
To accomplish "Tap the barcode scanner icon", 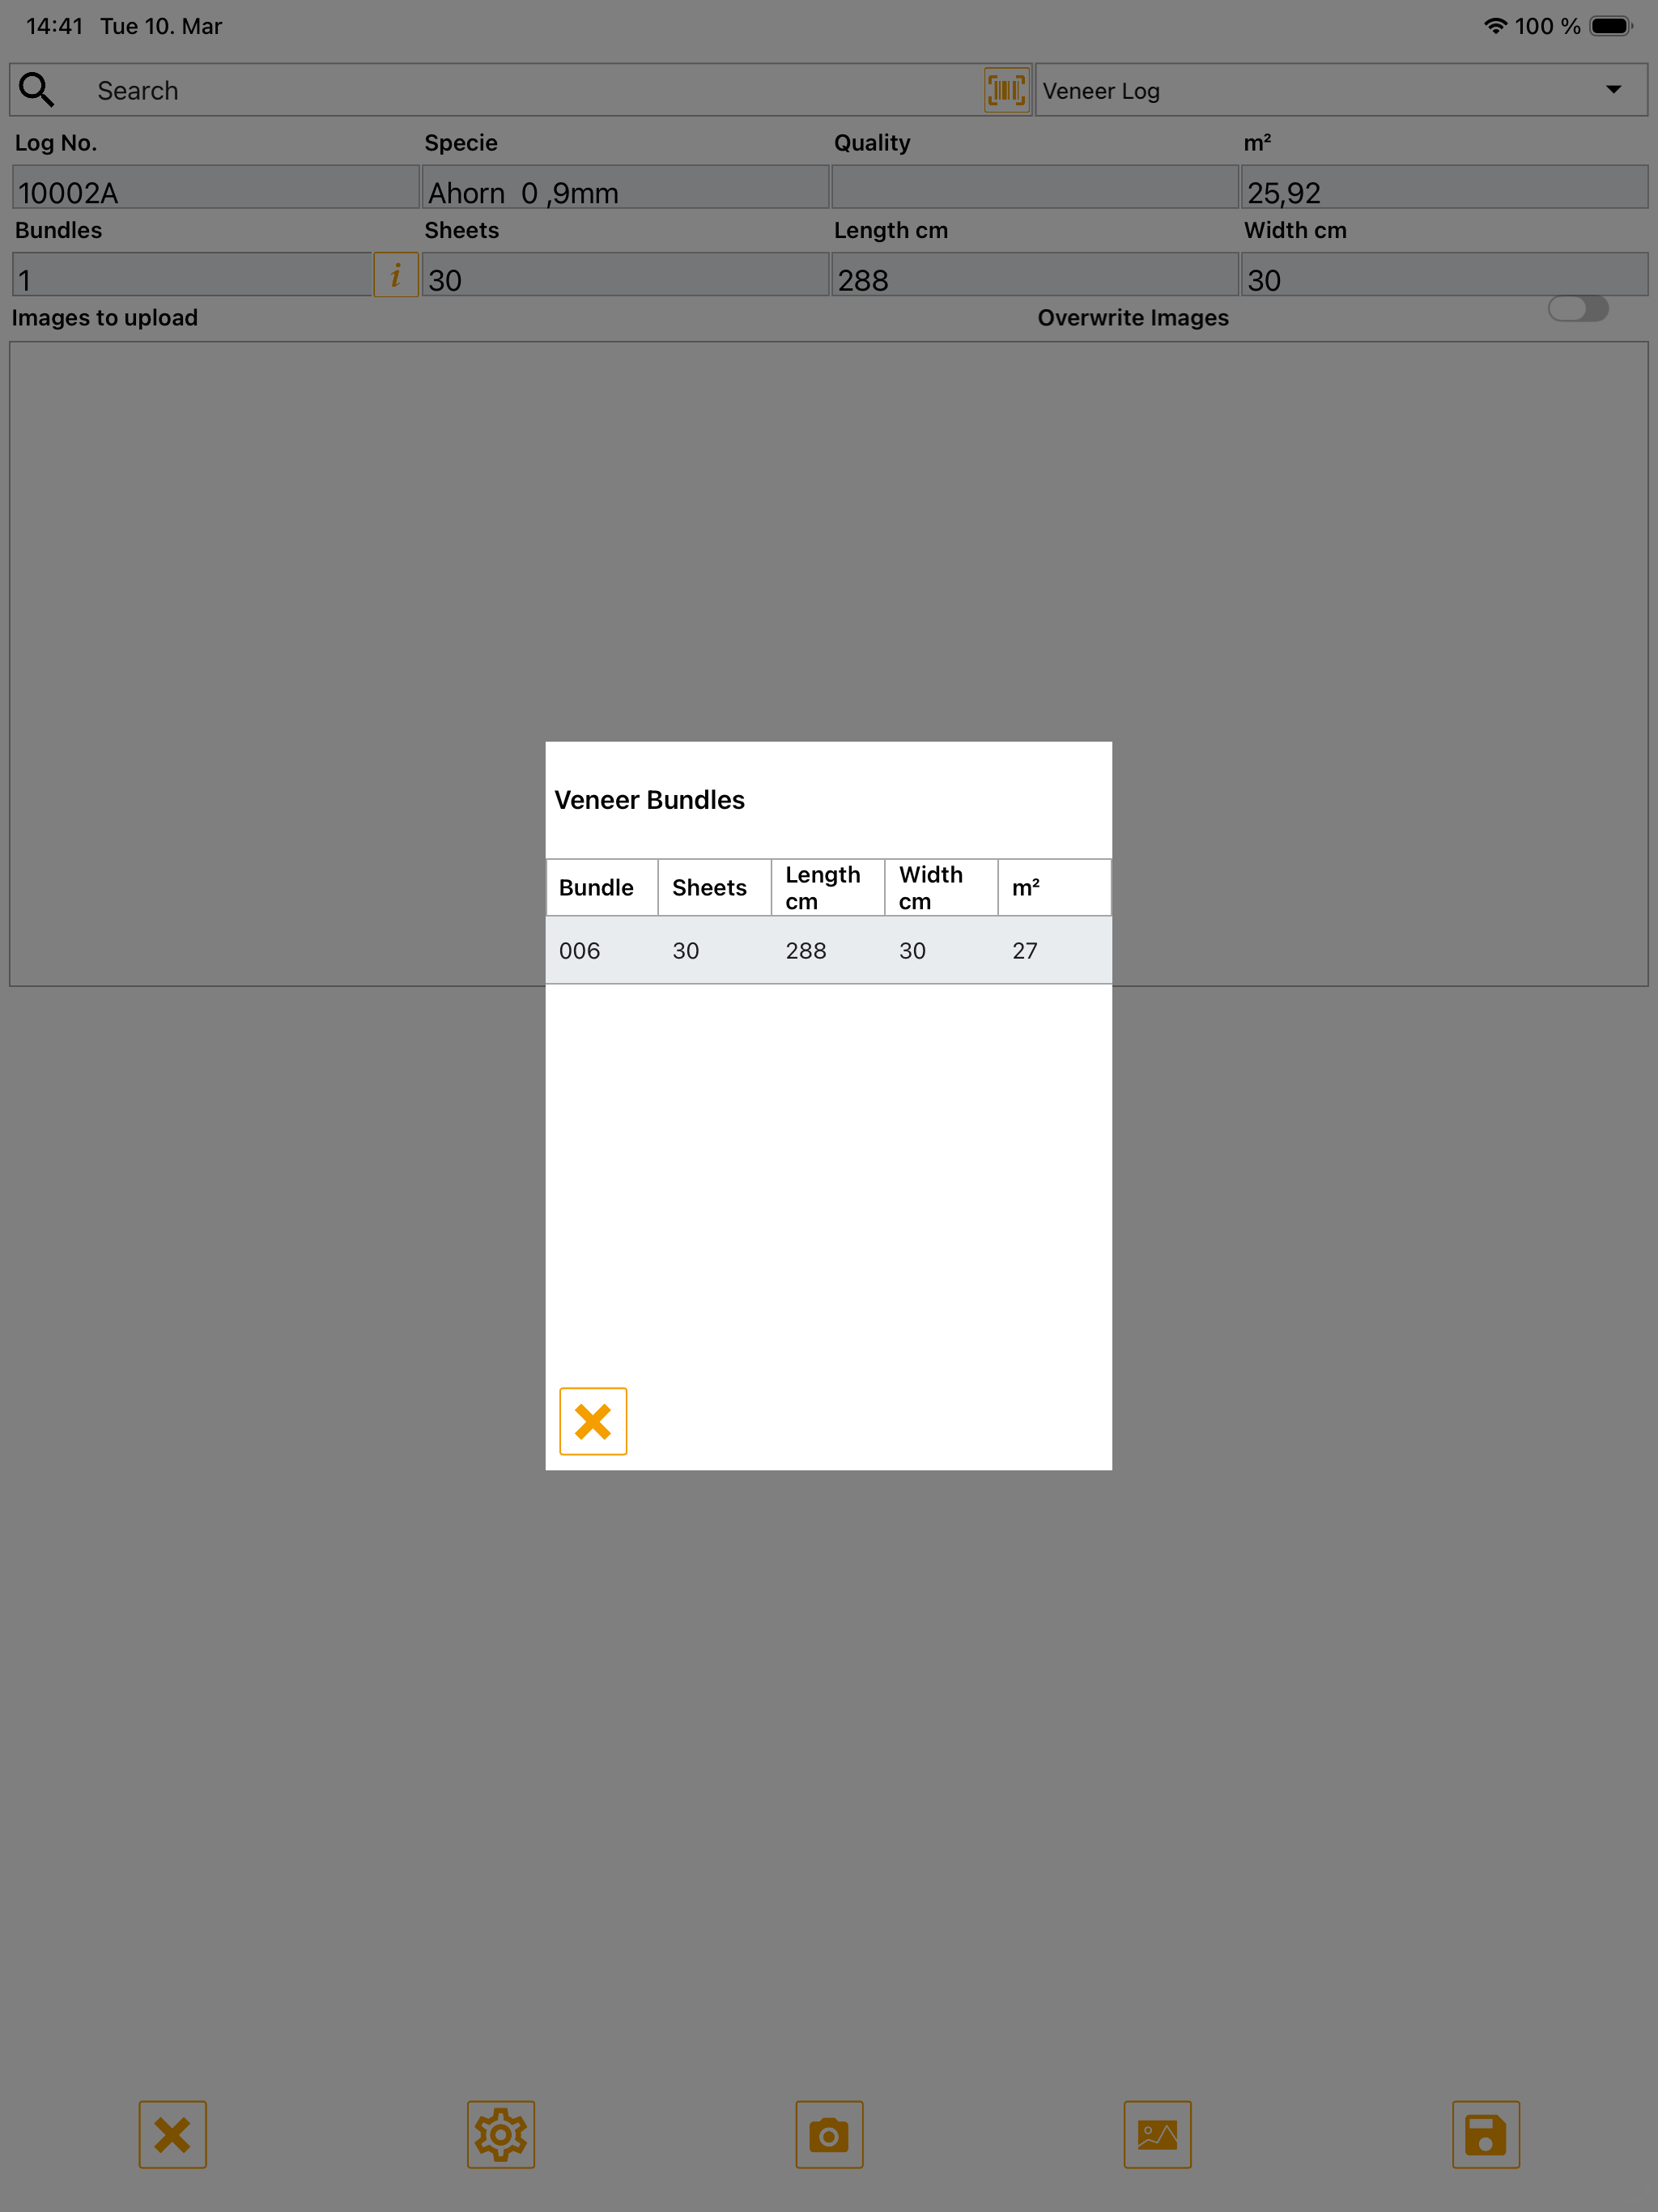I will (1006, 90).
